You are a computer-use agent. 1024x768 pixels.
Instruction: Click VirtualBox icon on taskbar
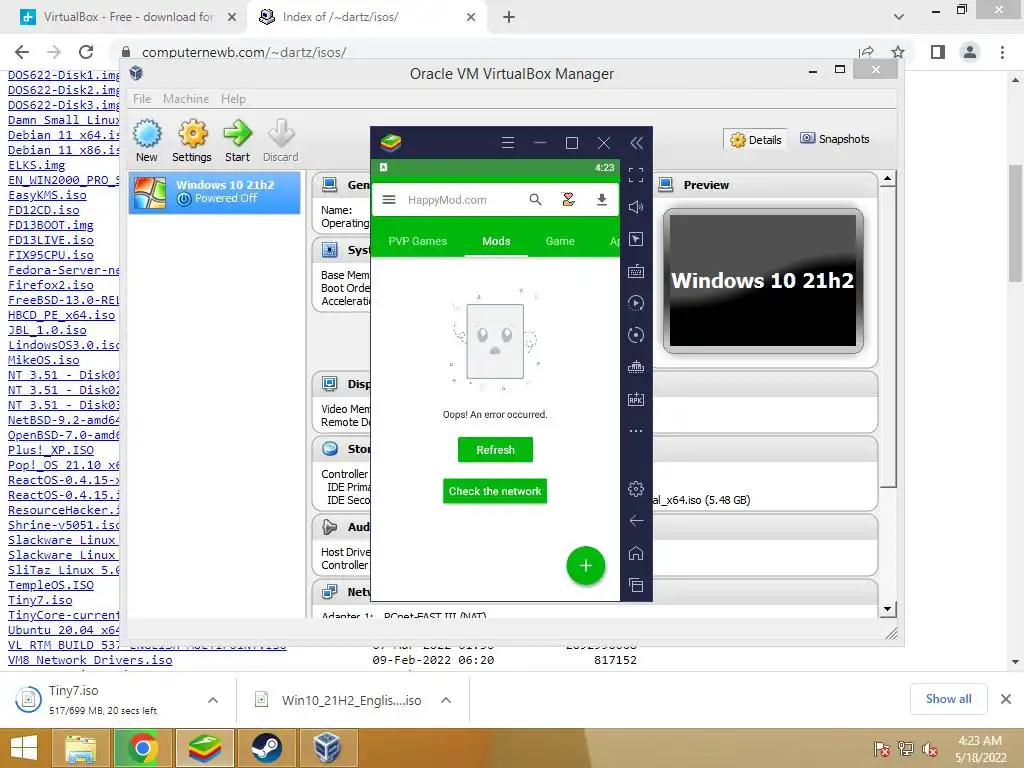327,748
